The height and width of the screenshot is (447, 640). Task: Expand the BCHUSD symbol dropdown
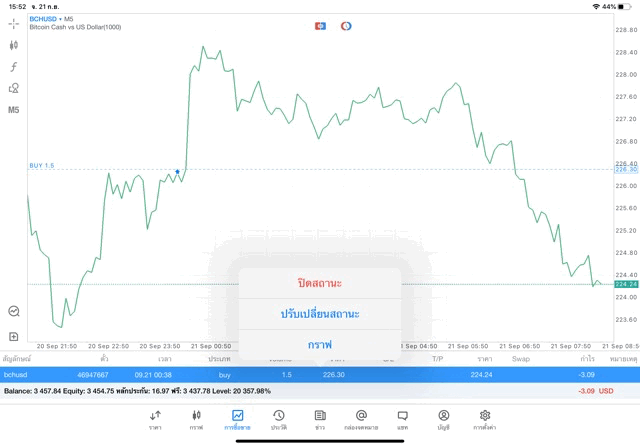(44, 18)
